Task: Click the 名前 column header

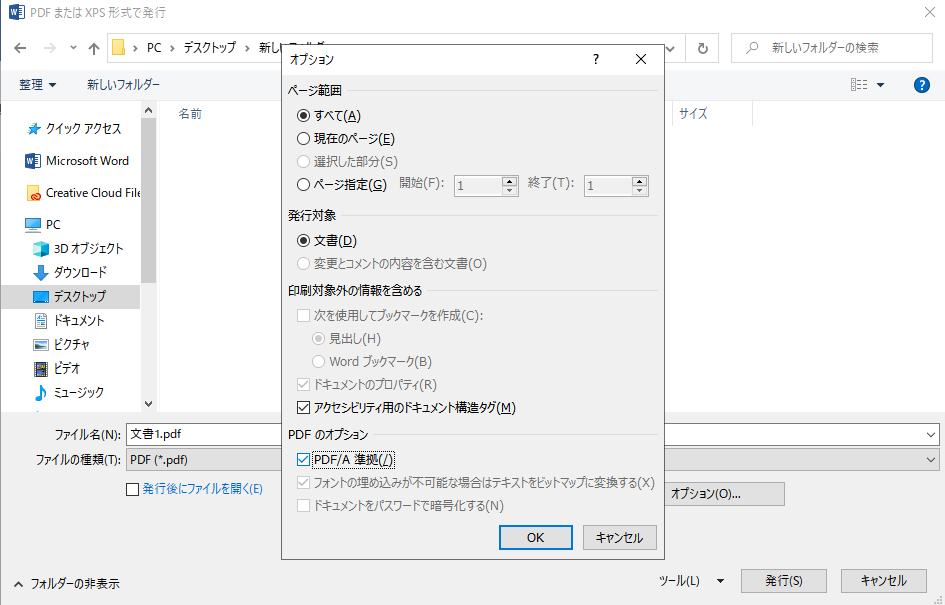Action: coord(190,114)
